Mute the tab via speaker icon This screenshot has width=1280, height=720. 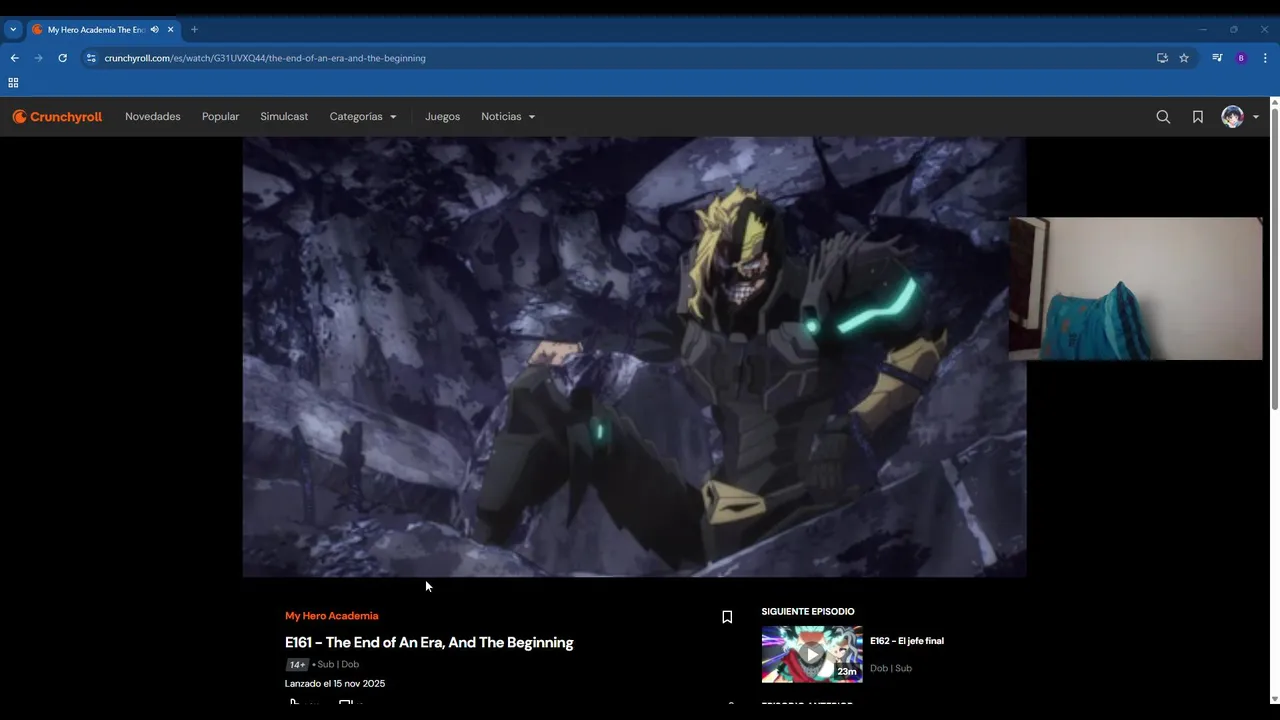point(154,30)
